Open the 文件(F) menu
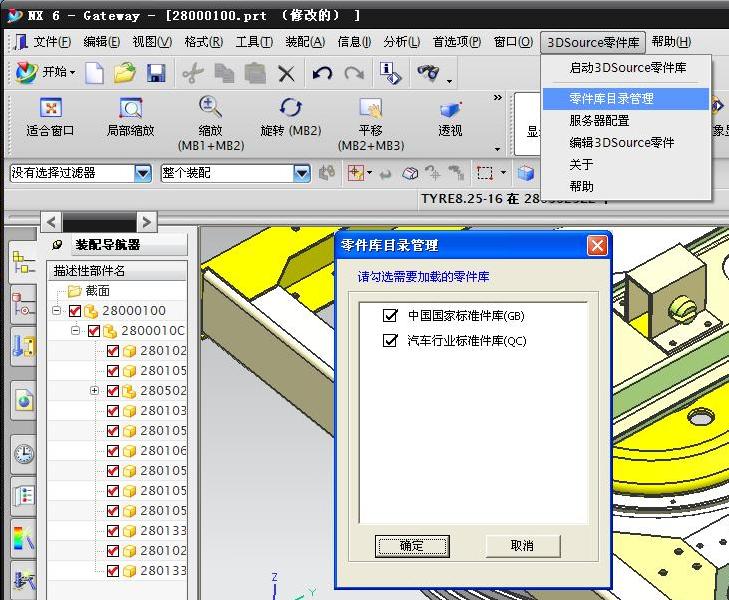This screenshot has width=729, height=600. tap(52, 42)
